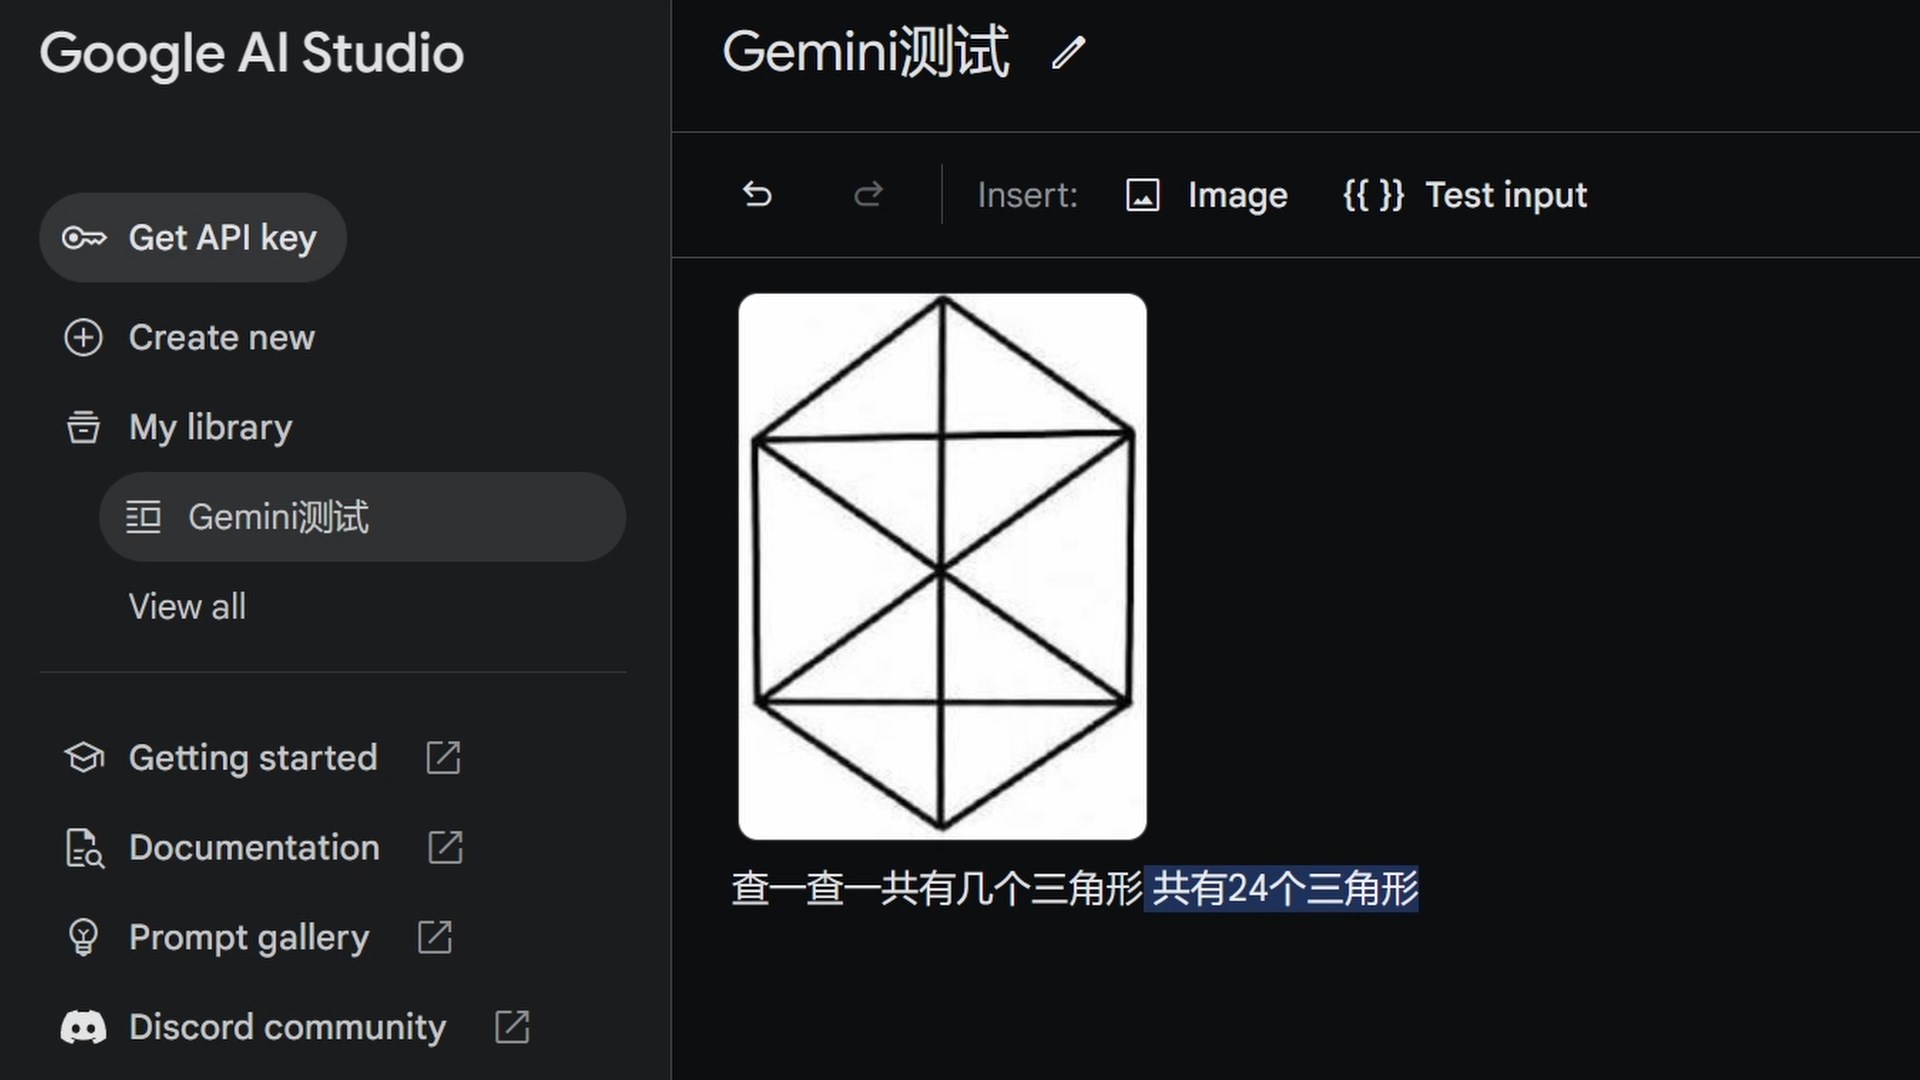Click the Image insert icon
The height and width of the screenshot is (1080, 1920).
tap(1142, 195)
